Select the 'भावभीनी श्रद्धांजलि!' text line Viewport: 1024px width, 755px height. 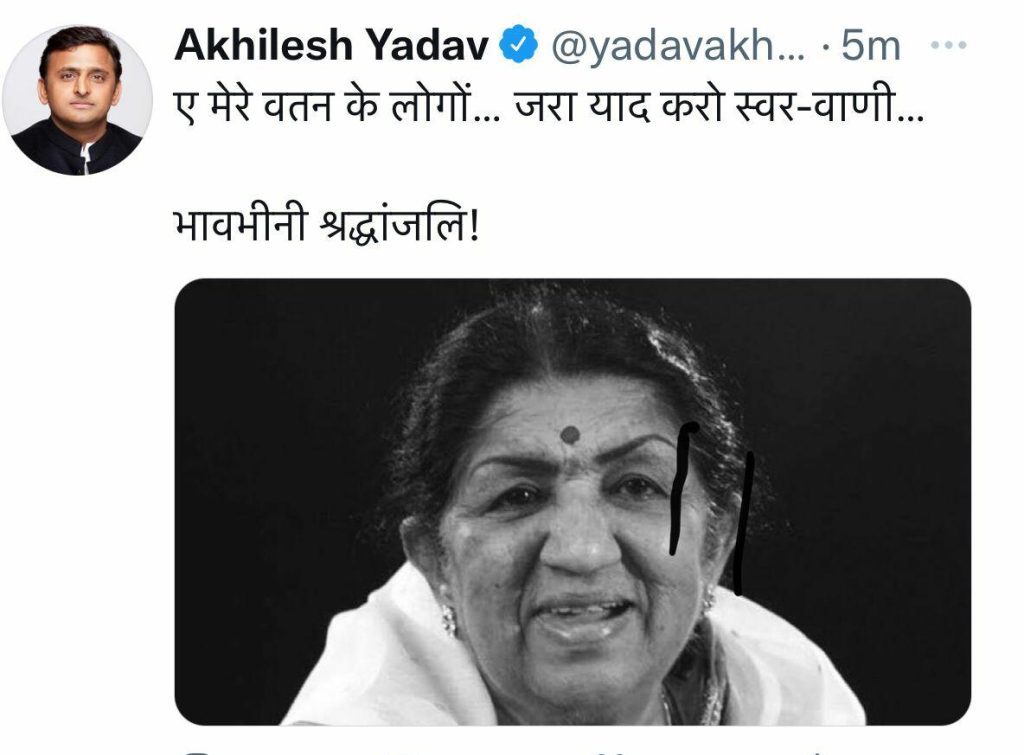[x=327, y=225]
